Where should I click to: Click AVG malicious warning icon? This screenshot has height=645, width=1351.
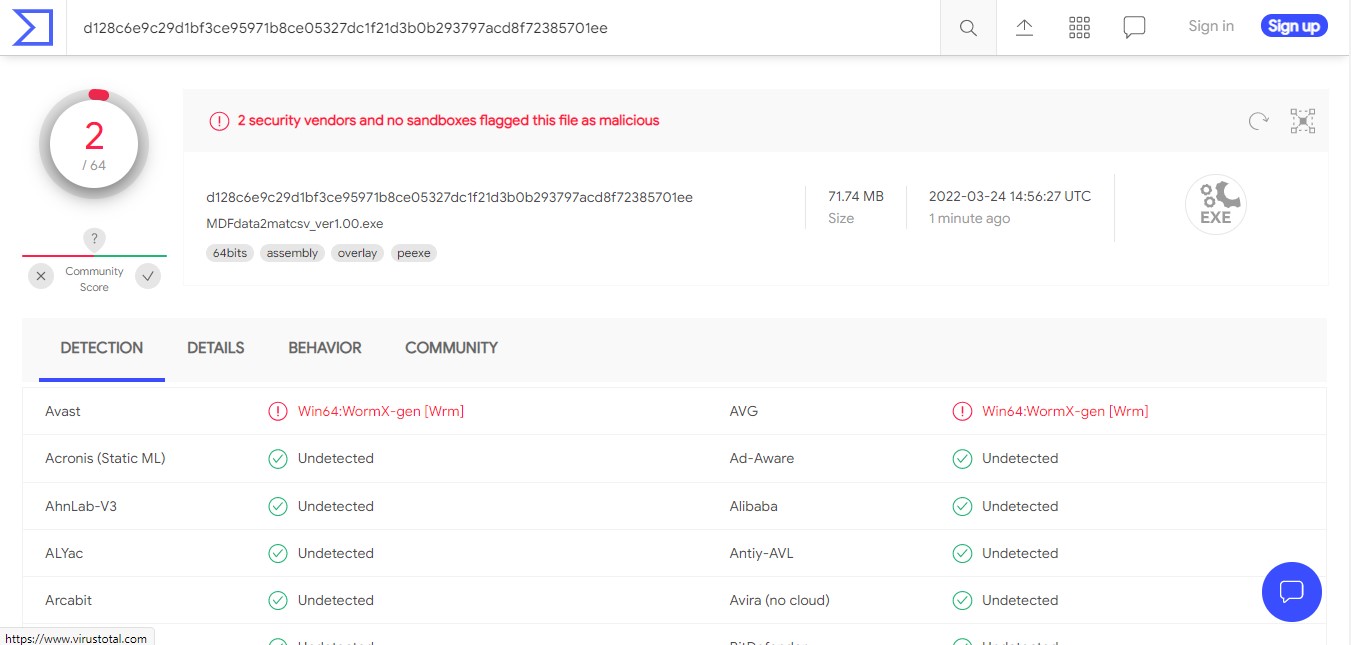coord(962,411)
